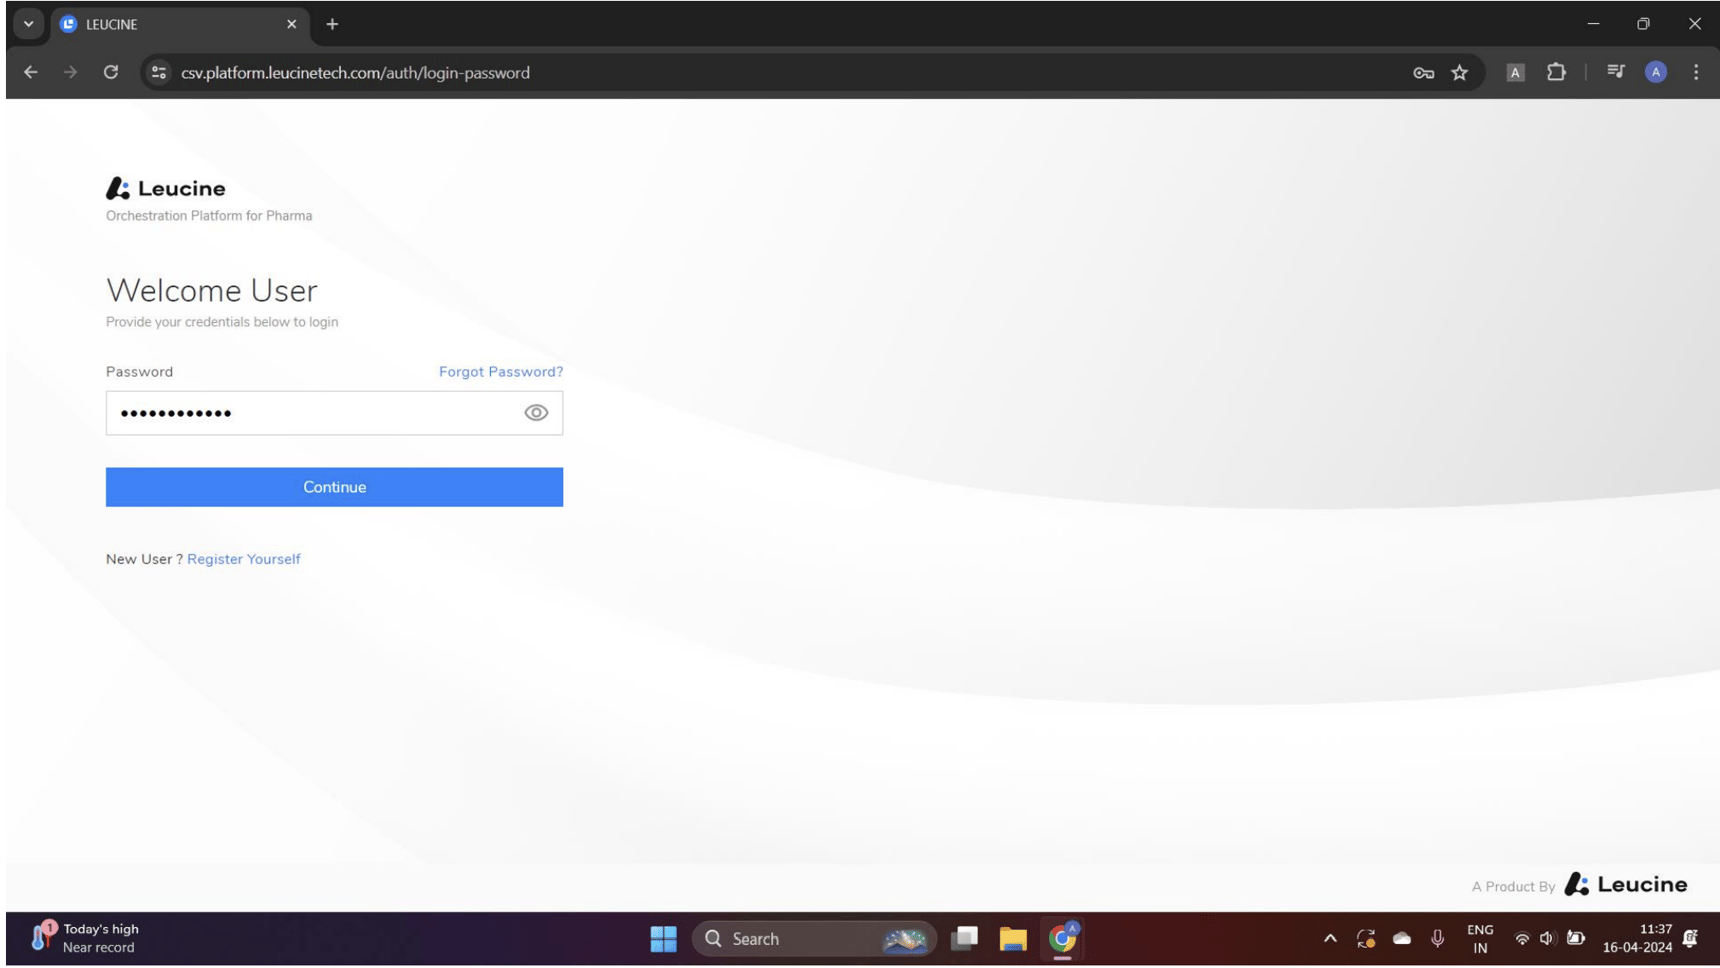1720x968 pixels.
Task: Click the Wi-Fi network icon in tray
Action: click(1522, 939)
